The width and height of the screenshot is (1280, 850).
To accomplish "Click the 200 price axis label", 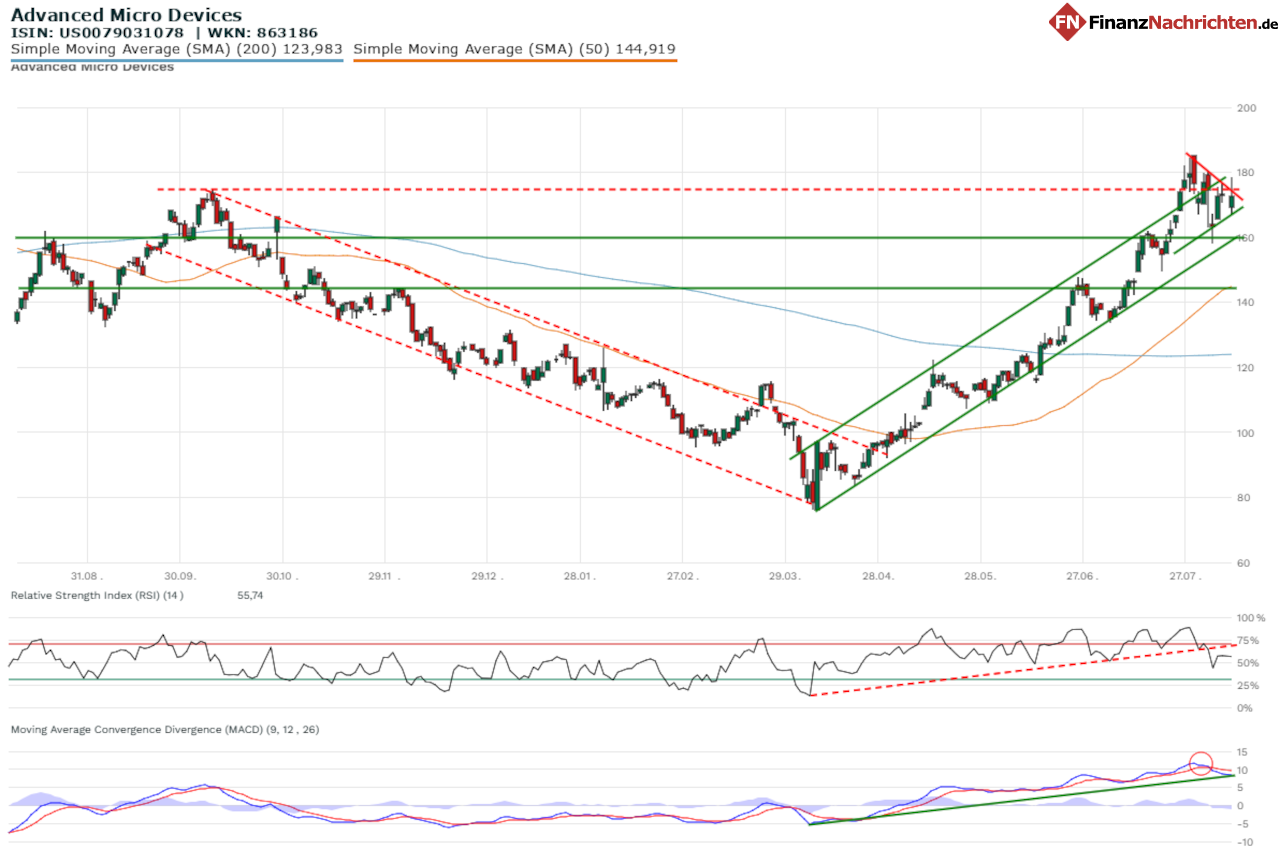I will pos(1246,108).
